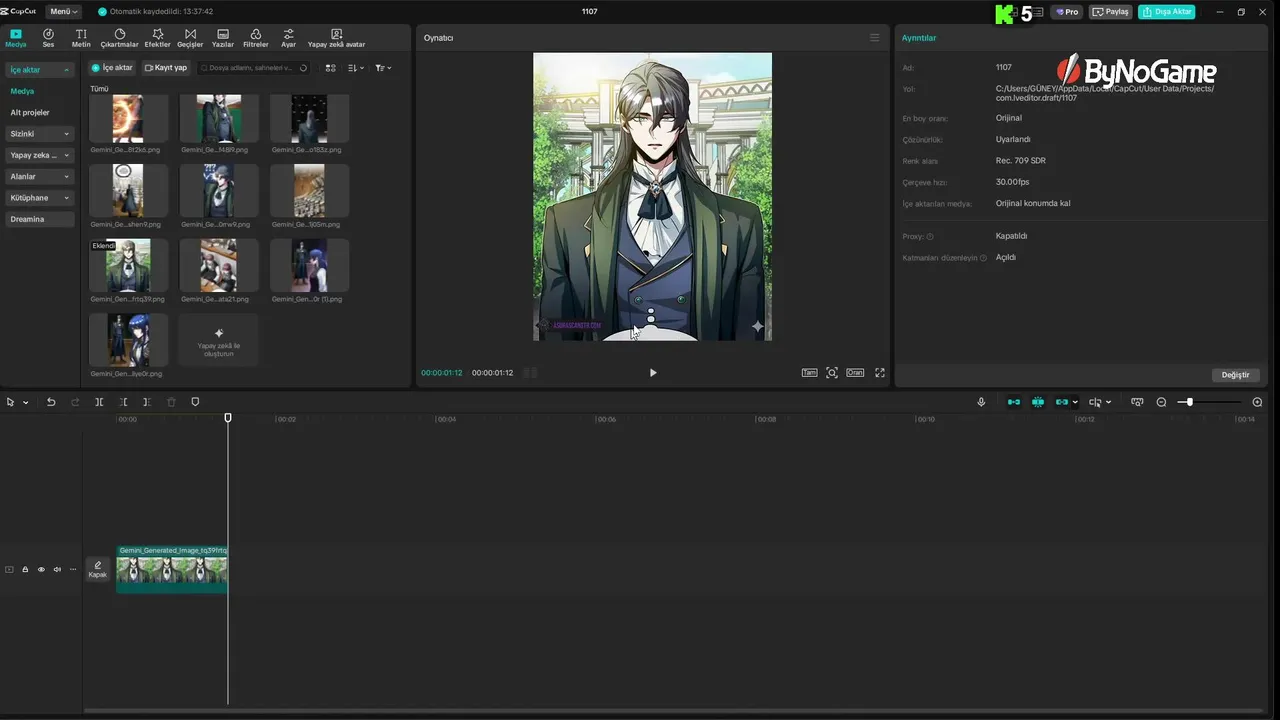Play the preview in Oynatıcı
This screenshot has width=1280, height=720.
653,373
